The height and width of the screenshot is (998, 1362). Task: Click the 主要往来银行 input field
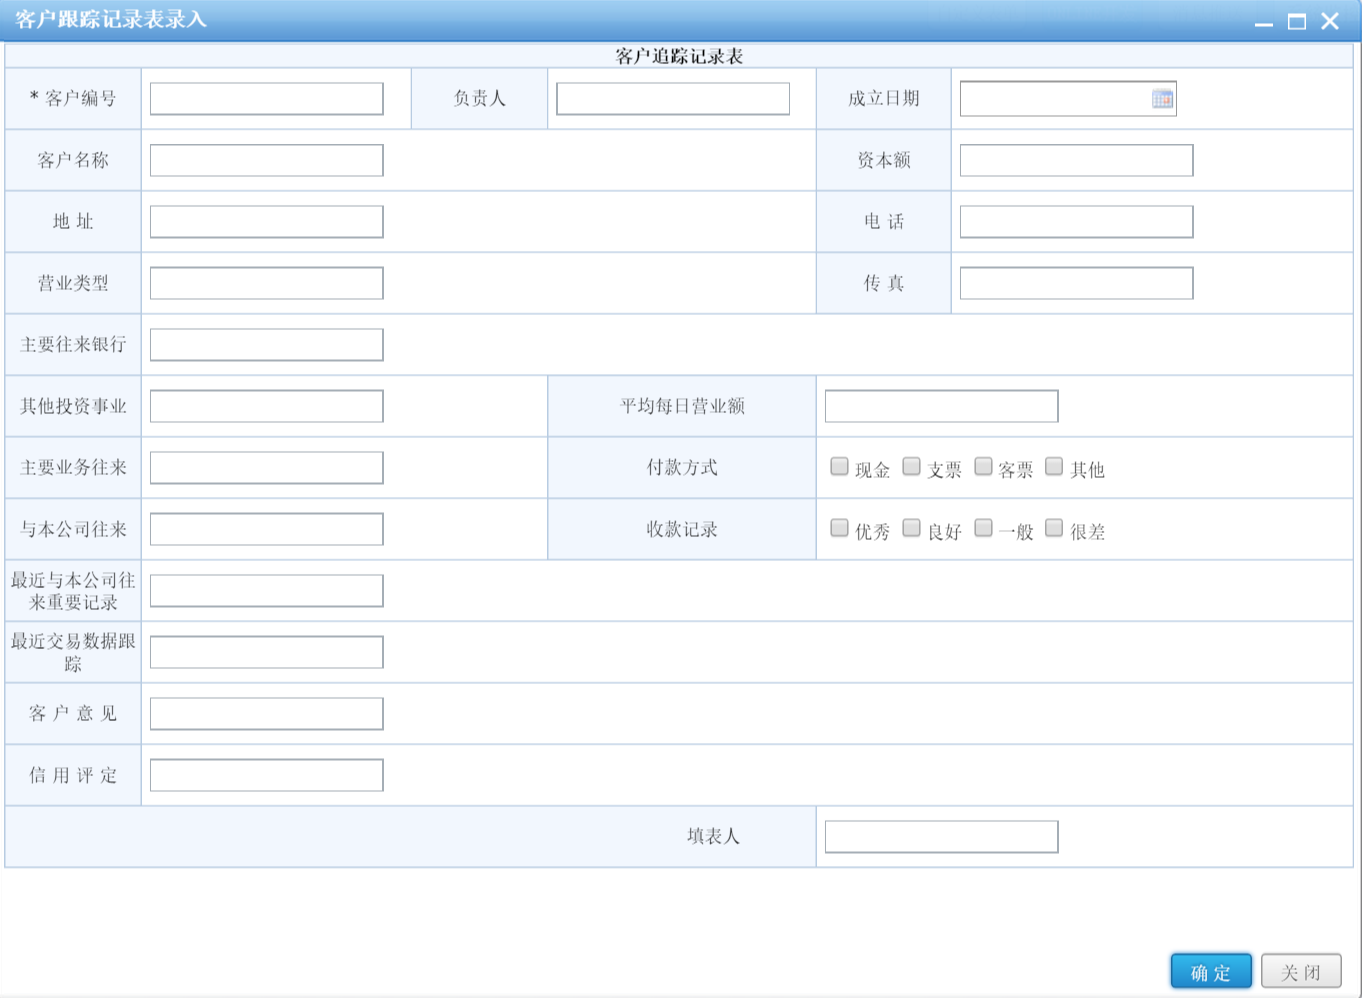266,345
